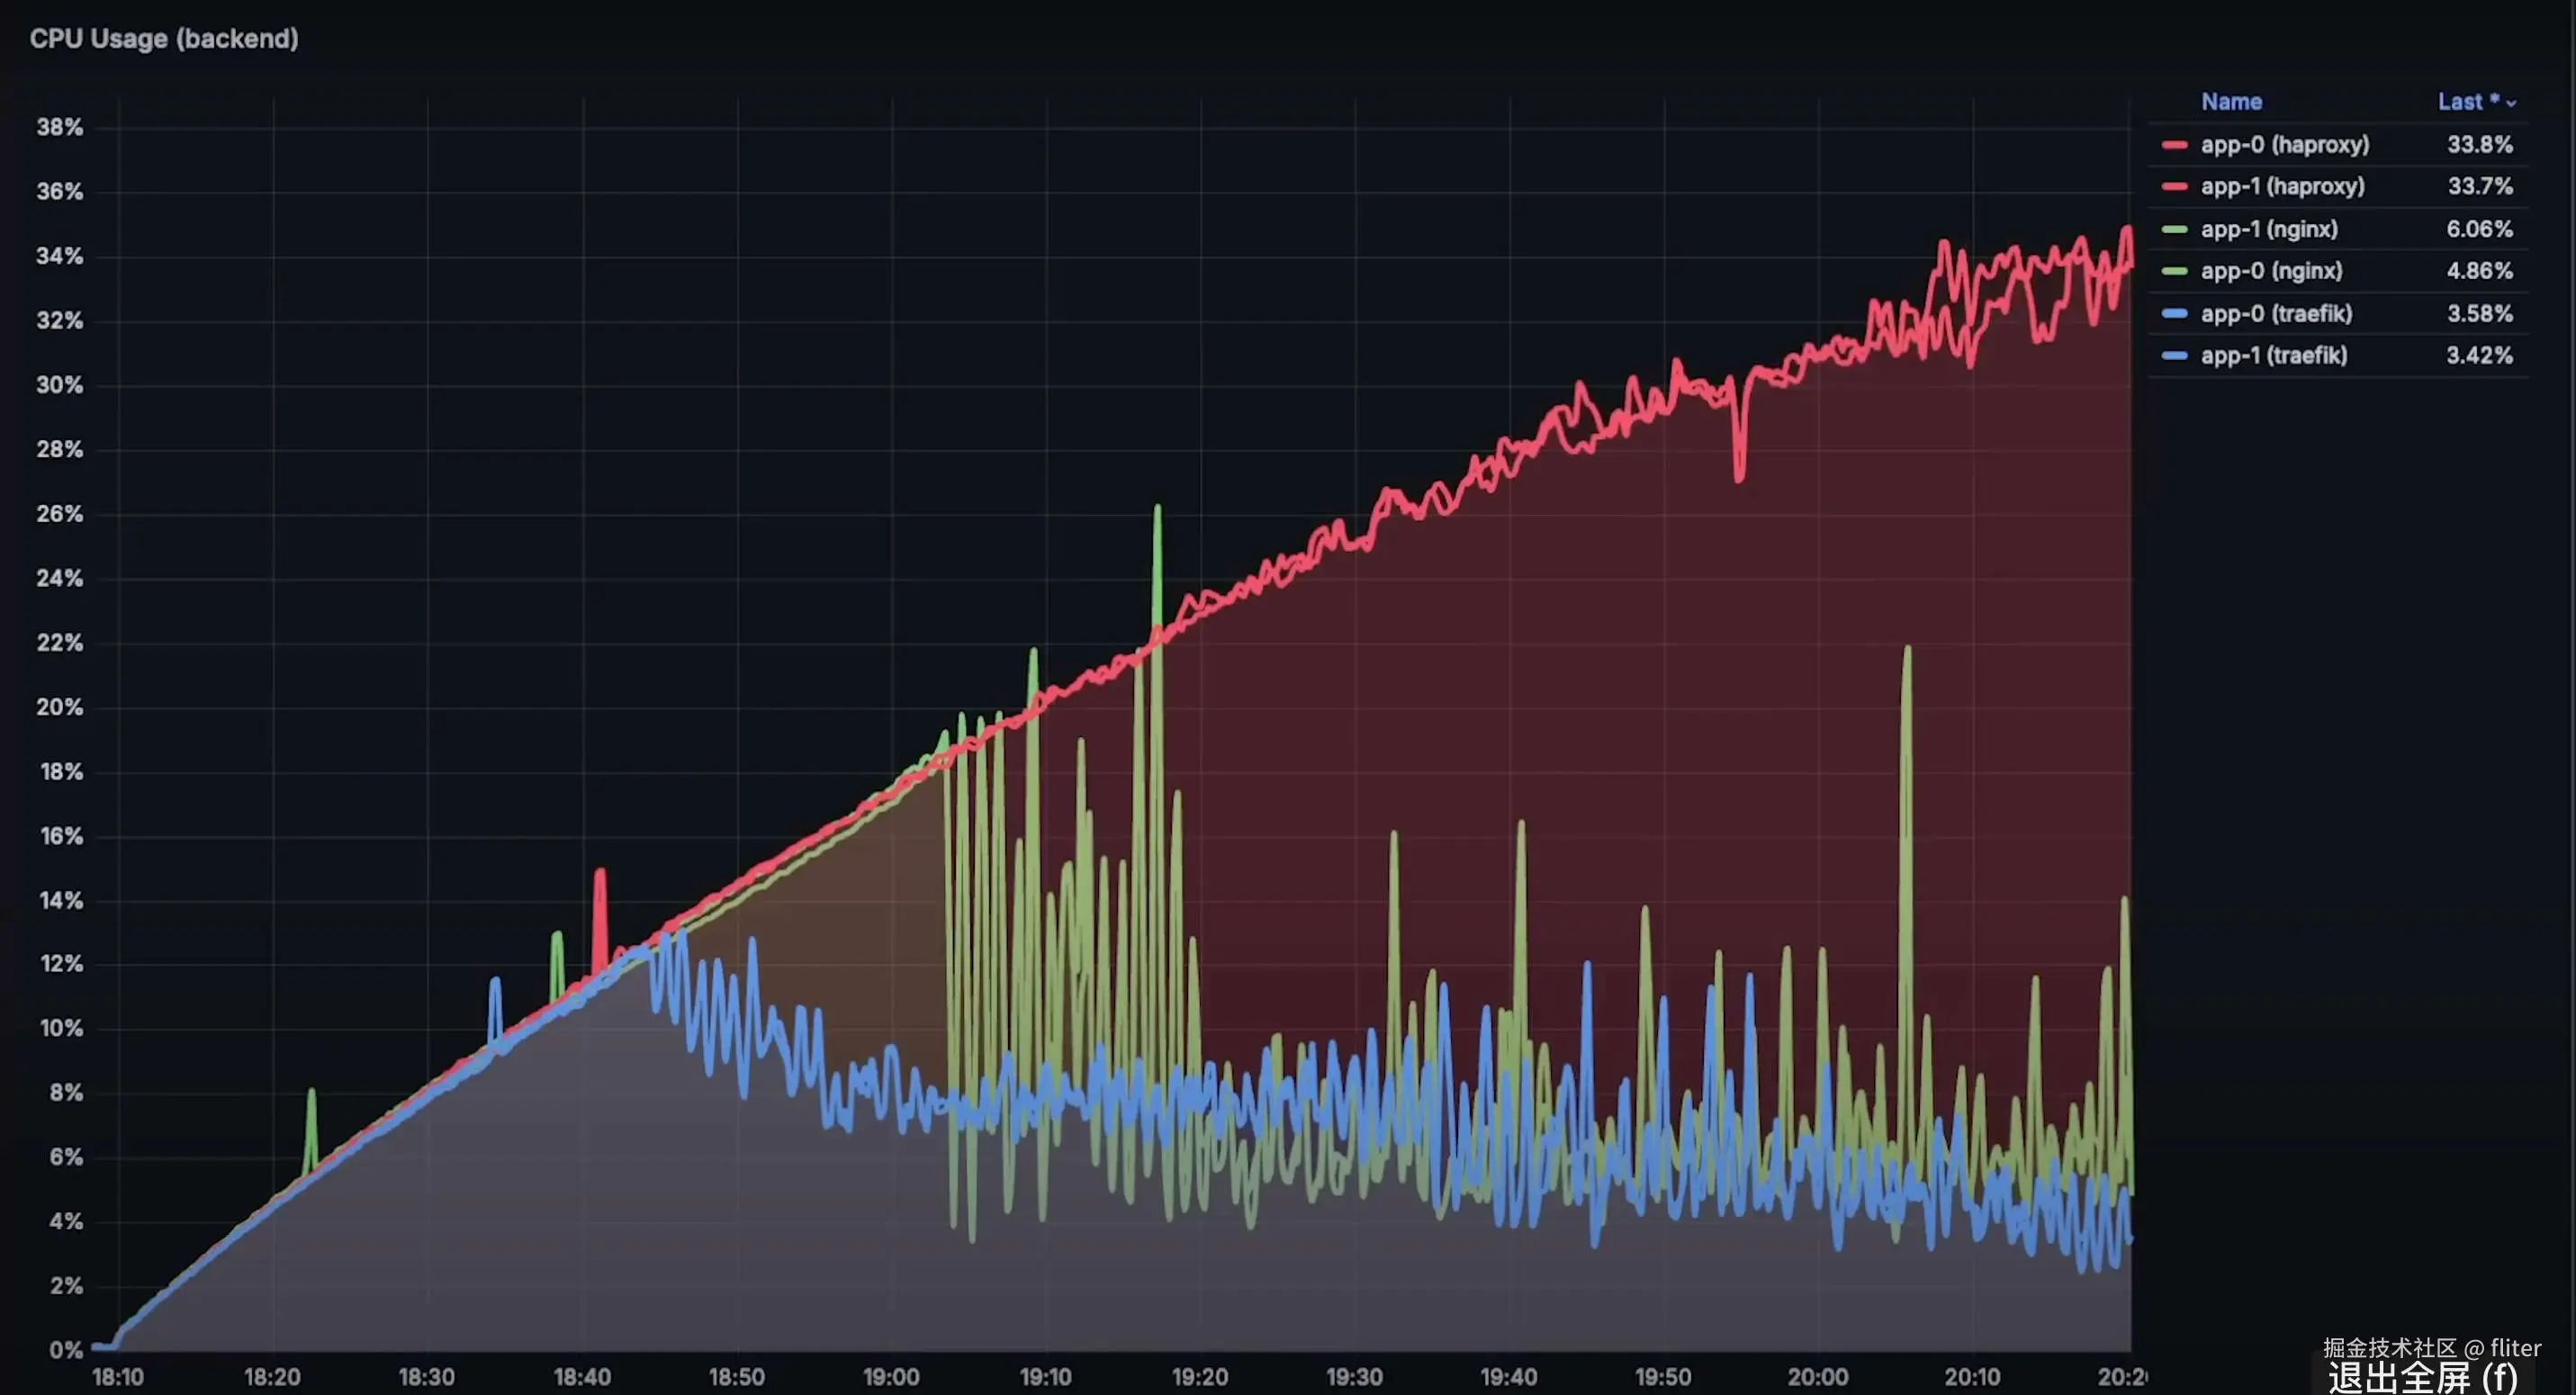Click the blue color marker of app-1 (traefik)

(2174, 356)
